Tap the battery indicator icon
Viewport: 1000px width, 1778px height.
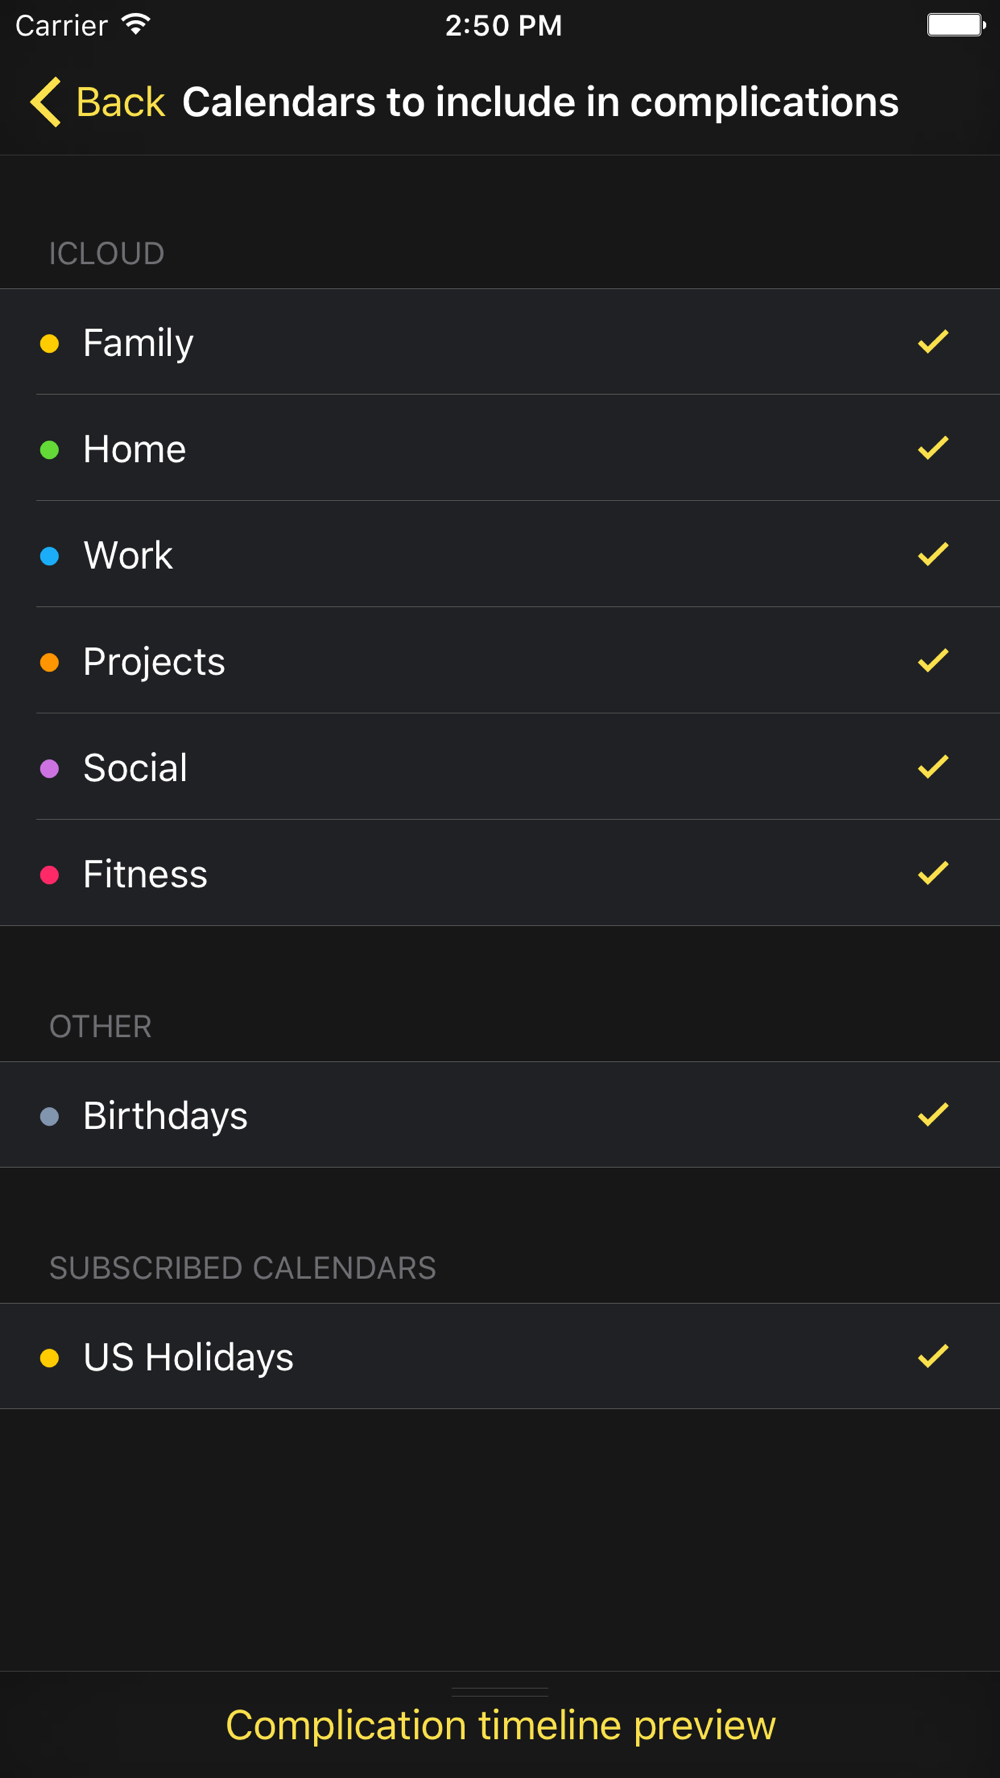(956, 25)
